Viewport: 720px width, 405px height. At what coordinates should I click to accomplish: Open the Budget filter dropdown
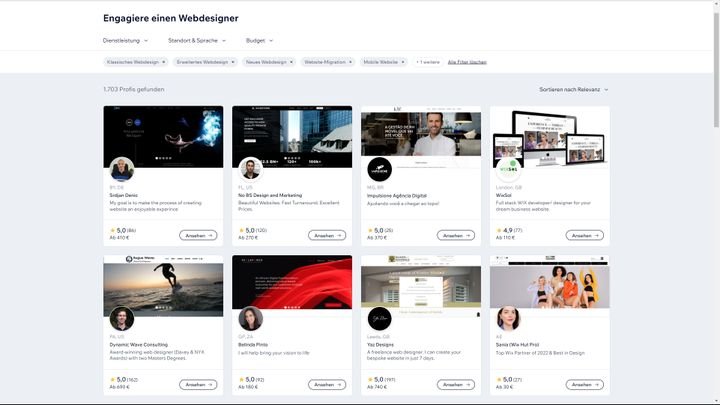pos(259,40)
